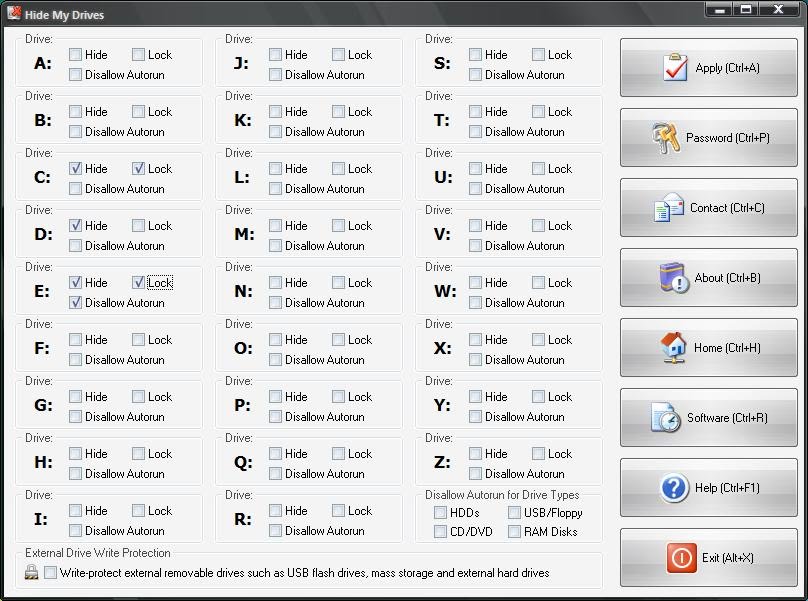
Task: Click the External Drive Write Protection heading
Action: coord(97,553)
